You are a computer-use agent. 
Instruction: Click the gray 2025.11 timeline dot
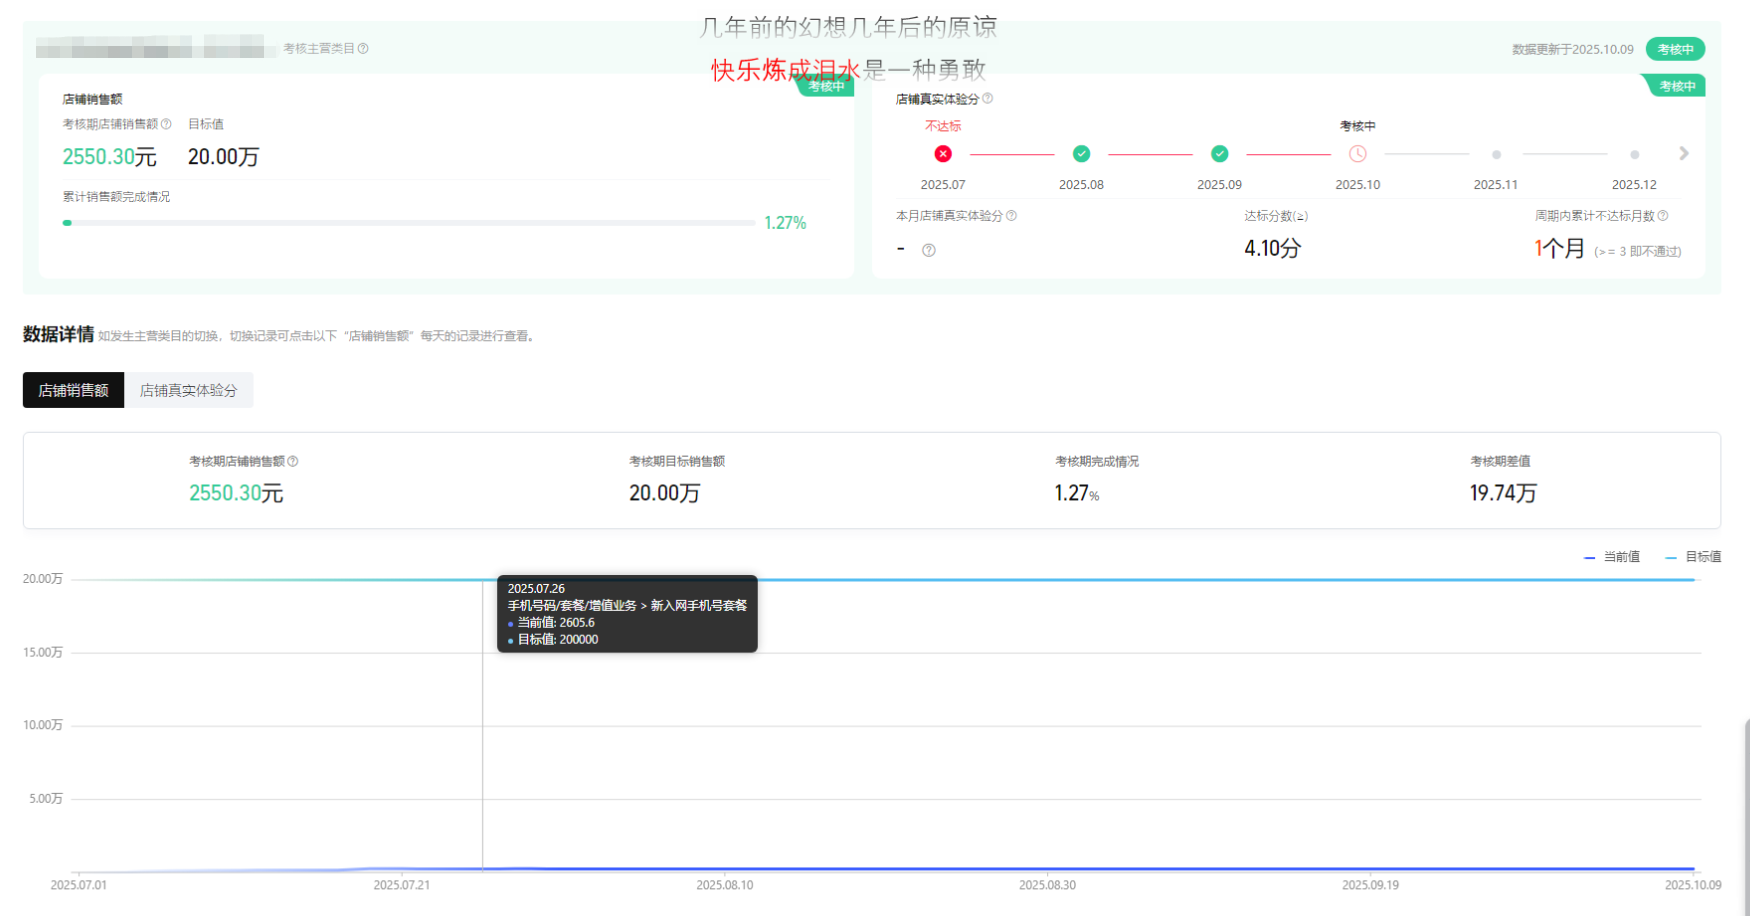pos(1496,155)
